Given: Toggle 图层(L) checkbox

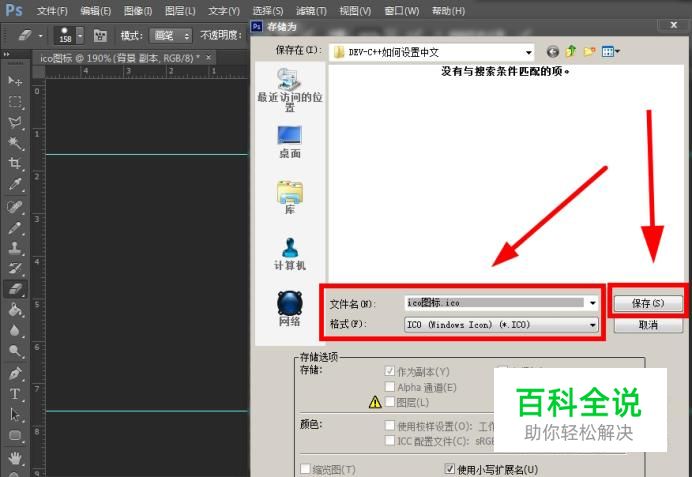Looking at the screenshot, I should click(x=389, y=402).
